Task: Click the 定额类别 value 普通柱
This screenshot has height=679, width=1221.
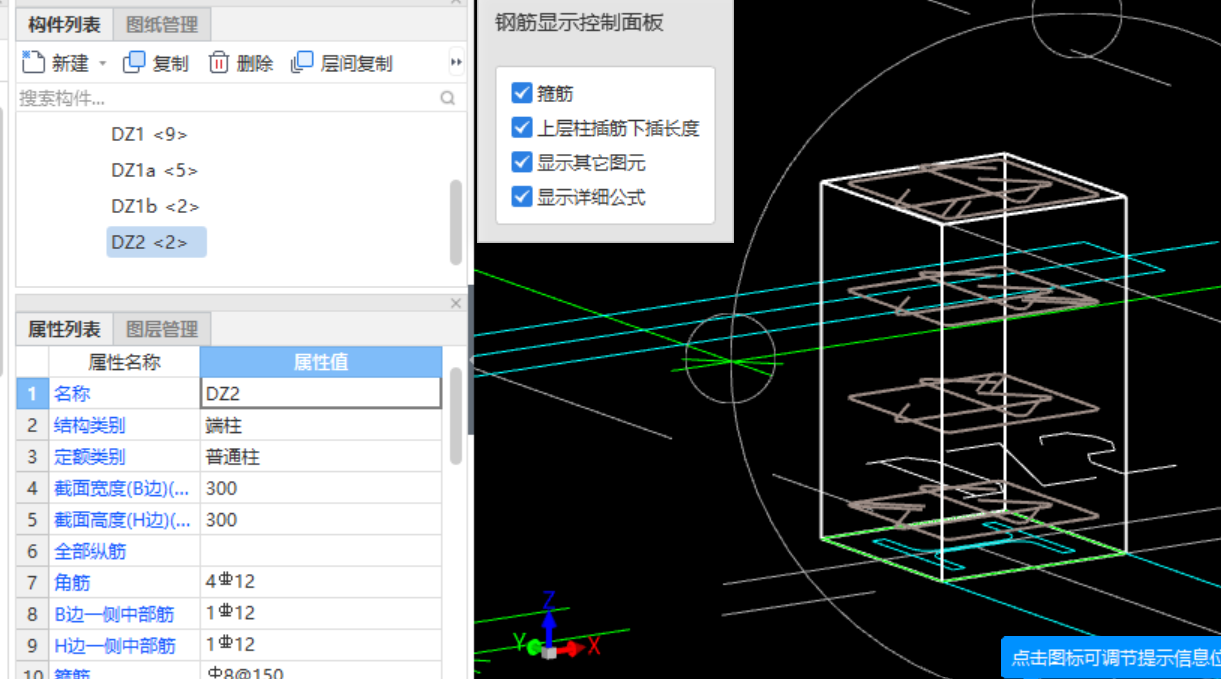Action: point(321,457)
